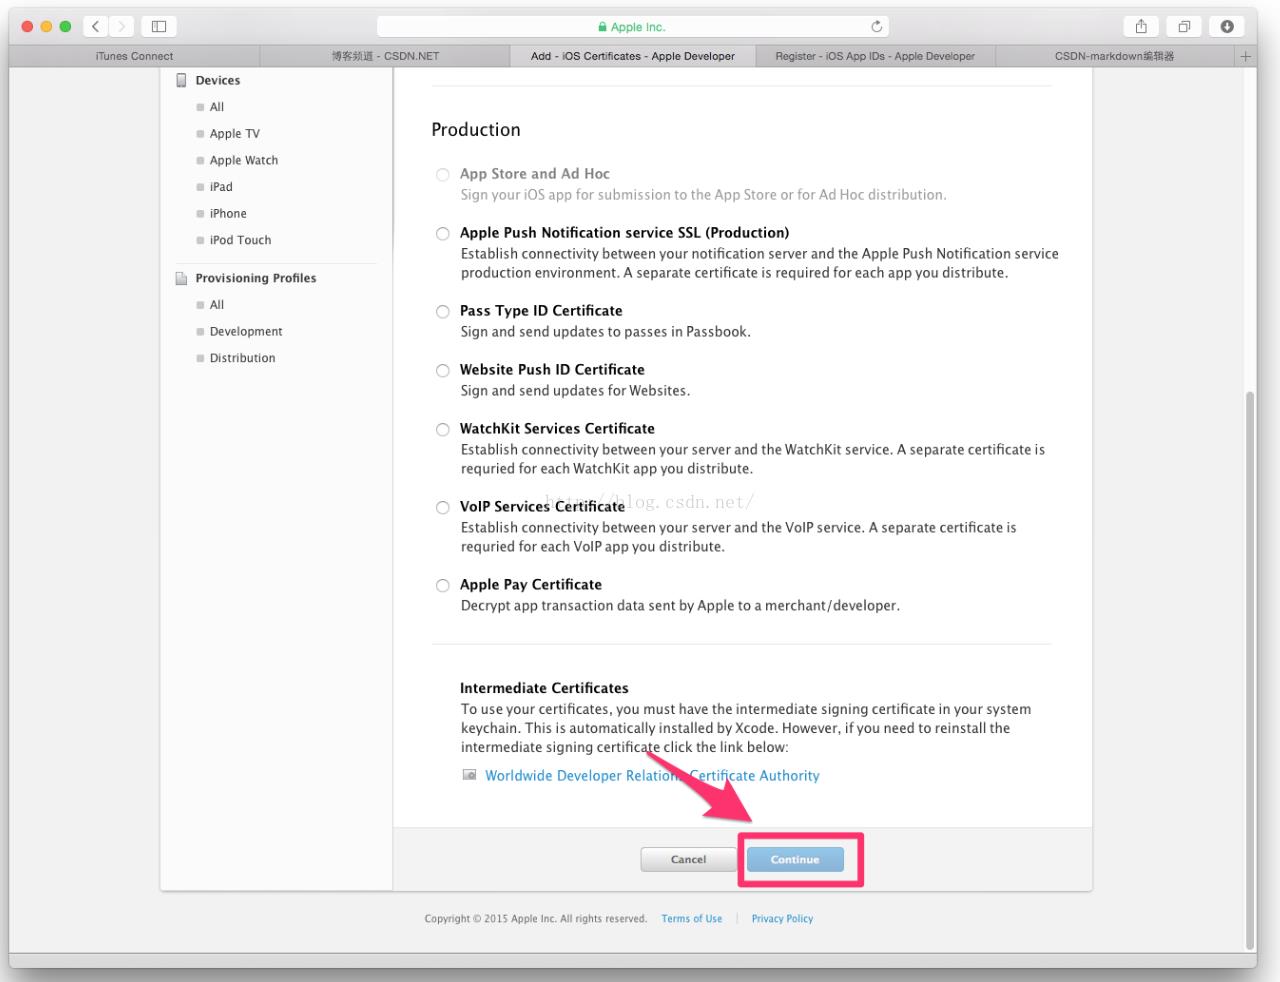This screenshot has width=1280, height=982.
Task: Show the Safari sidebar
Action: tap(159, 27)
